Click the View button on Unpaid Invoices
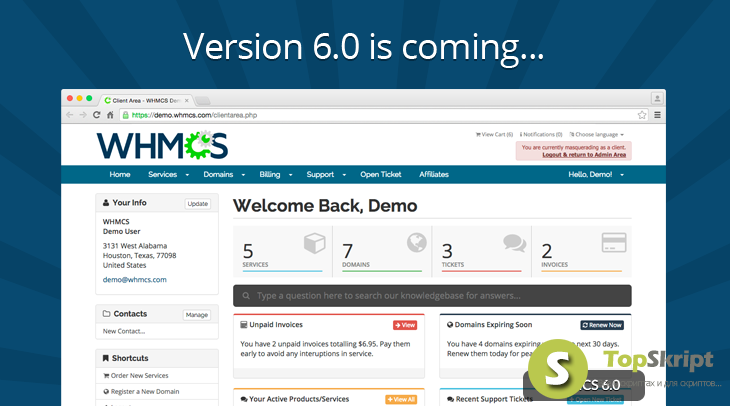The width and height of the screenshot is (730, 406). (405, 325)
